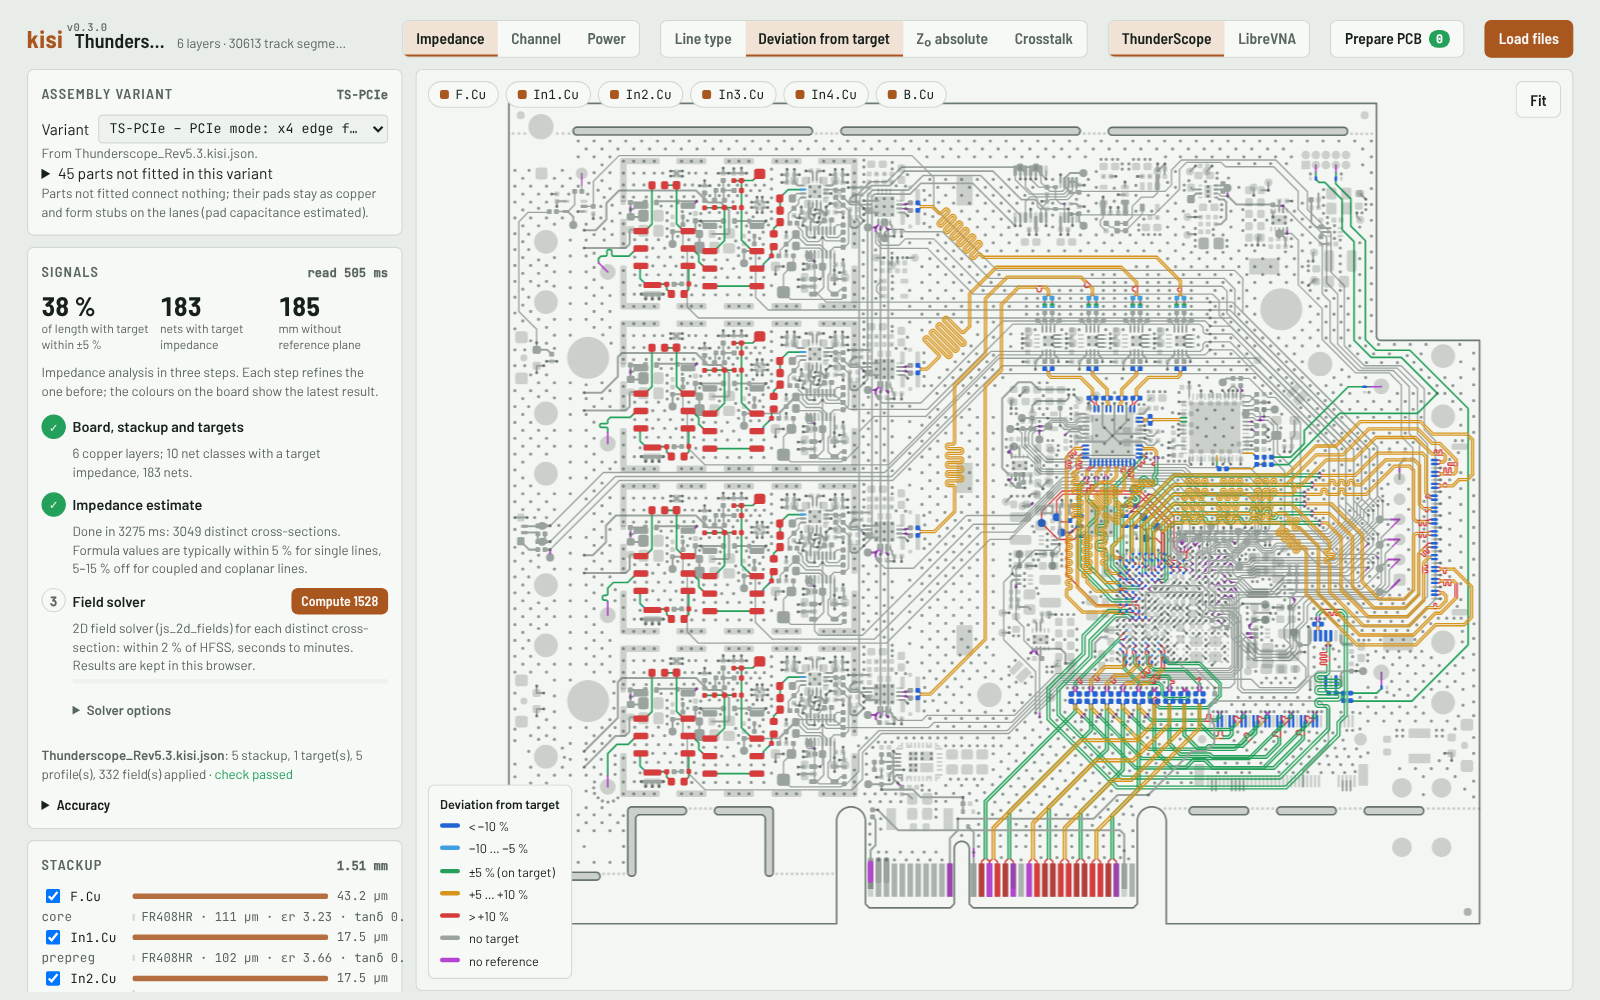Uncheck F.Cu checkbox in stackup
This screenshot has height=1000, width=1600.
[x=53, y=896]
